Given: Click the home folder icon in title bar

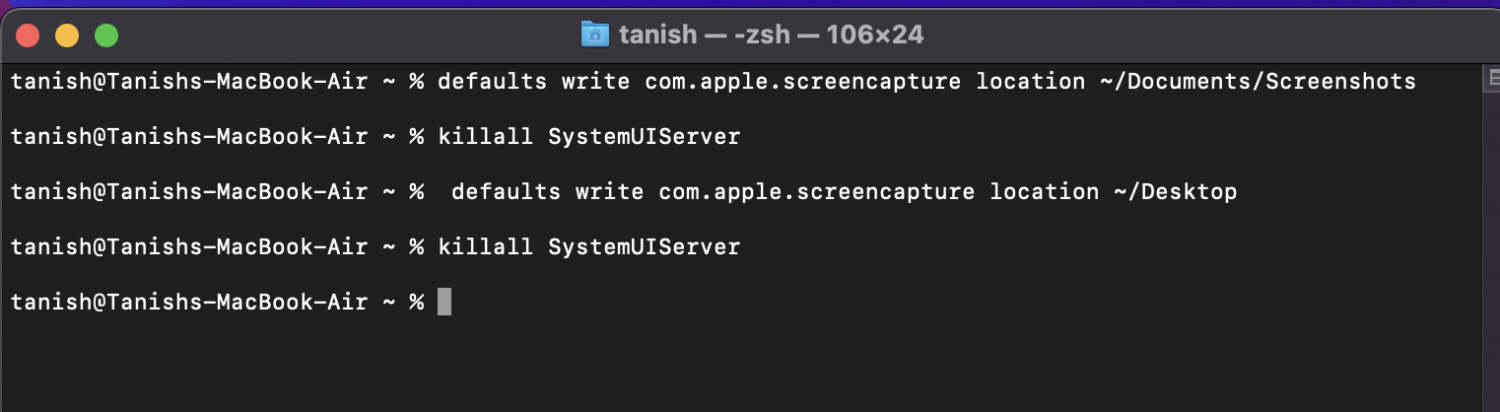Looking at the screenshot, I should tap(595, 35).
